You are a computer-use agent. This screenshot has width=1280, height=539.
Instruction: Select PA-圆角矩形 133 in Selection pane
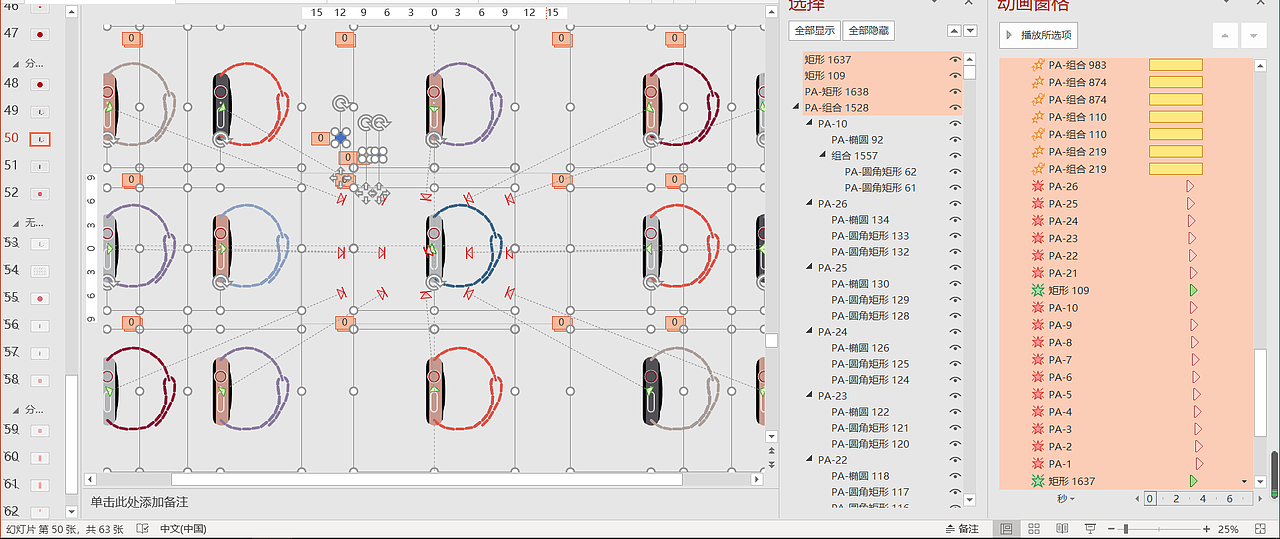(870, 236)
